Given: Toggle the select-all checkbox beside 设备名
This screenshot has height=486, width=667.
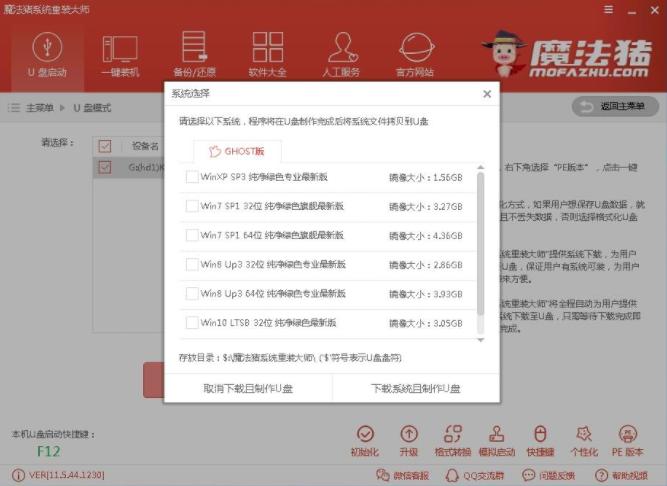Looking at the screenshot, I should 105,146.
